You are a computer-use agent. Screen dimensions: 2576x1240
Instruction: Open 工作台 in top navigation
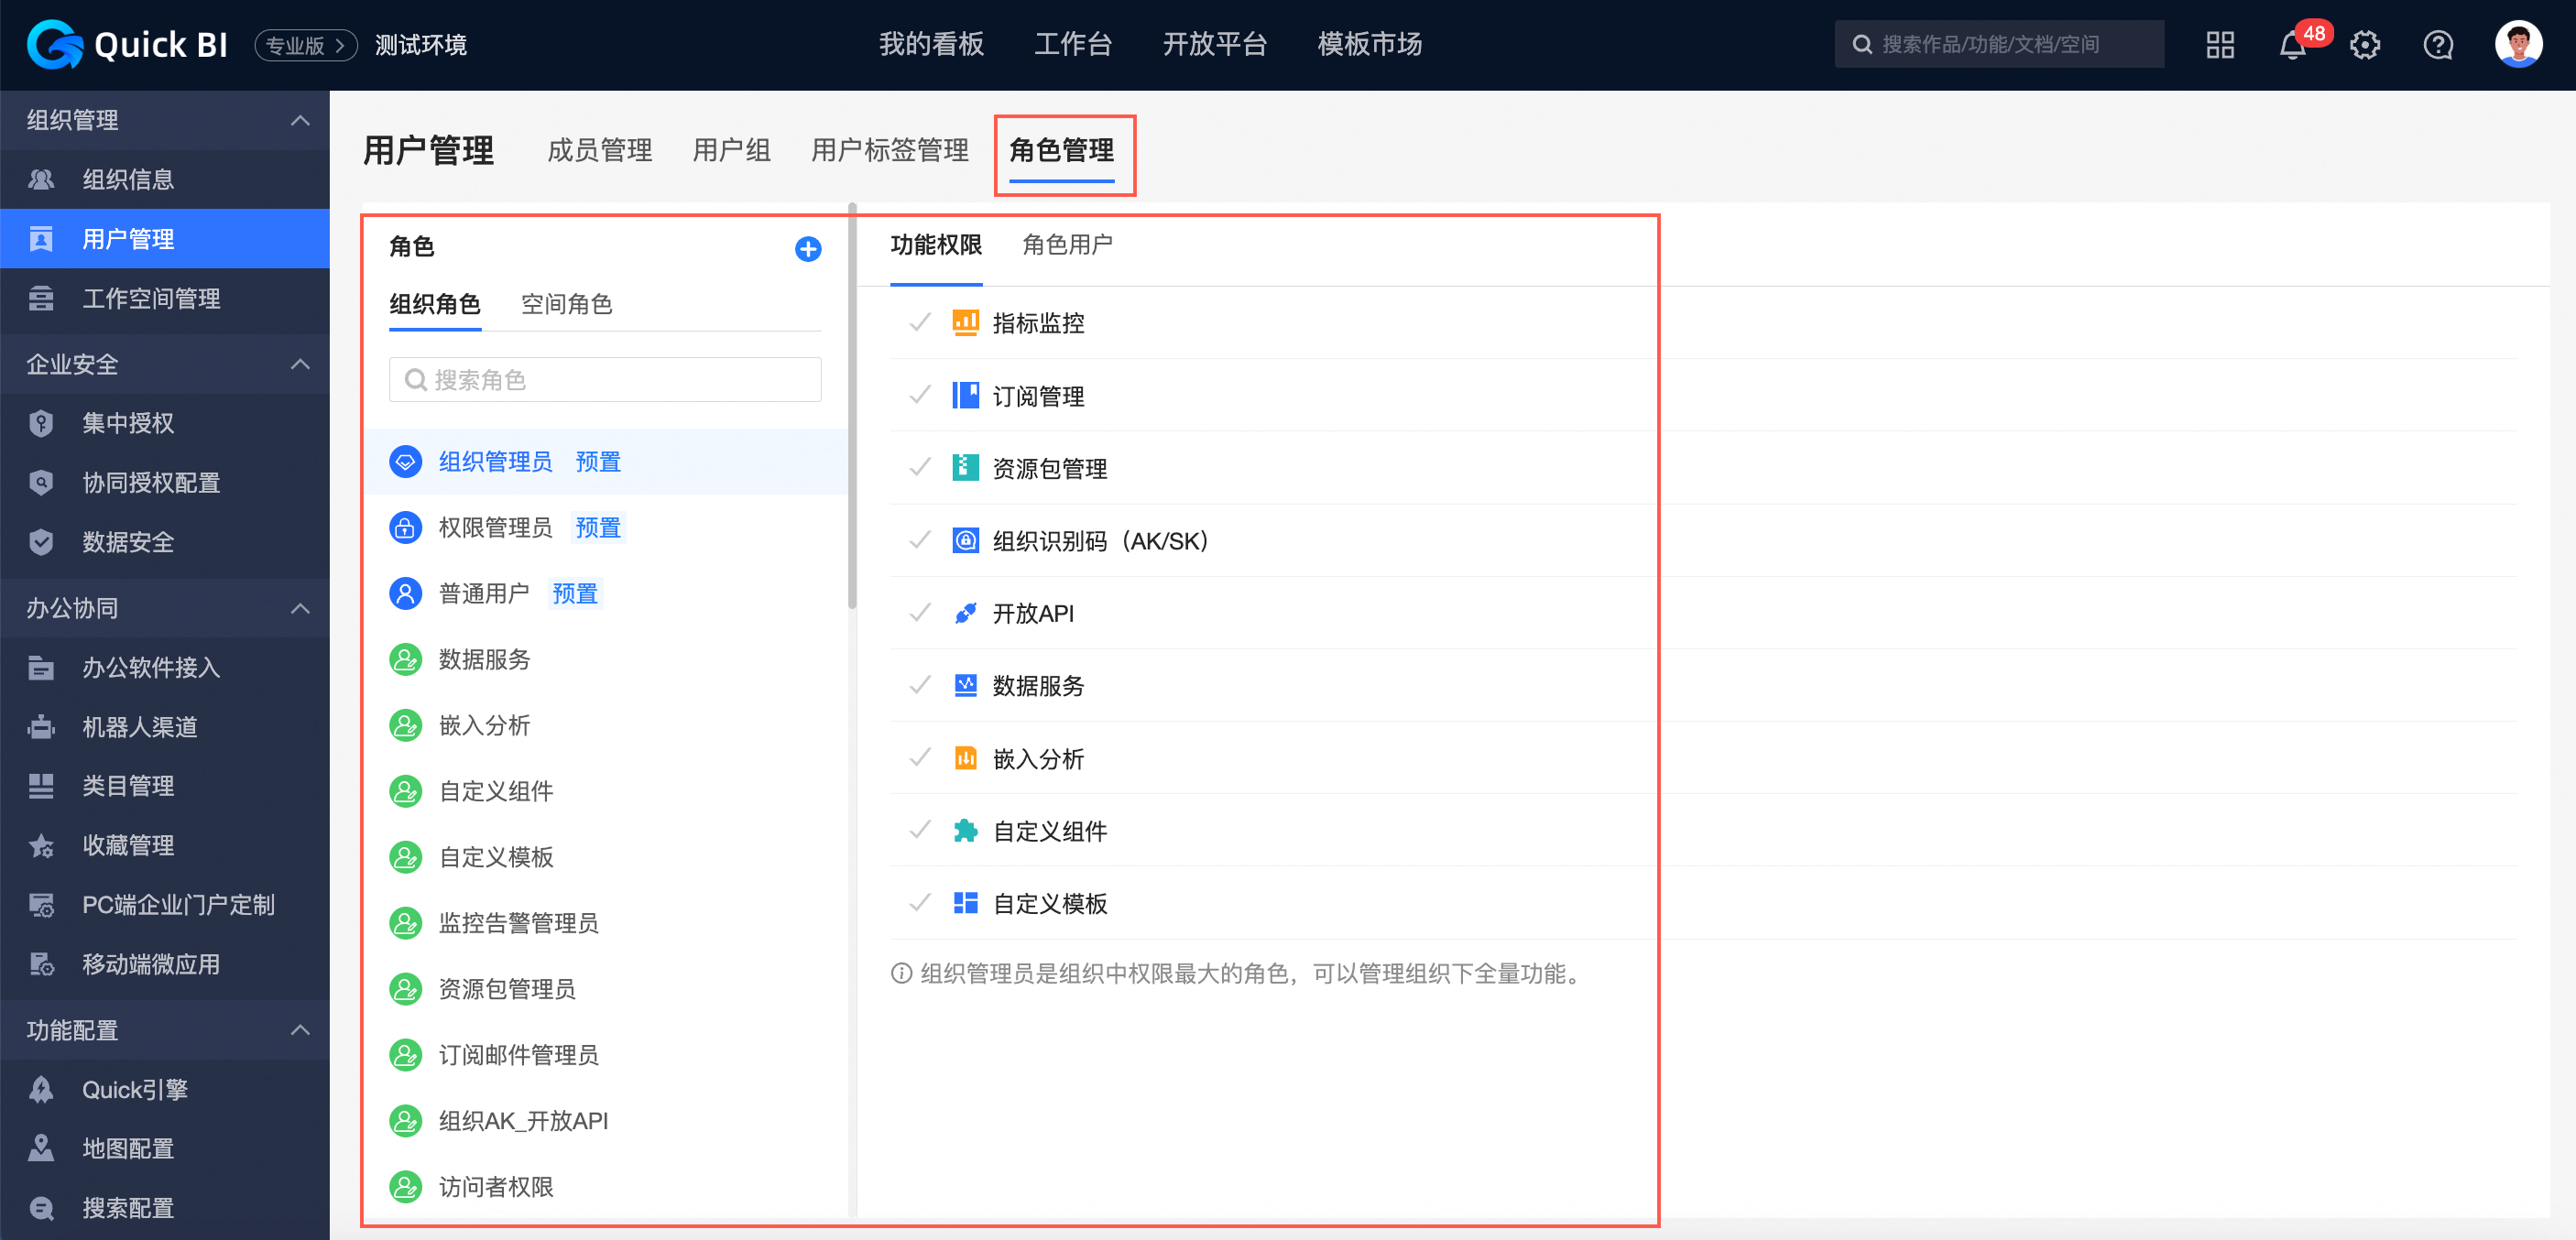point(1073,45)
